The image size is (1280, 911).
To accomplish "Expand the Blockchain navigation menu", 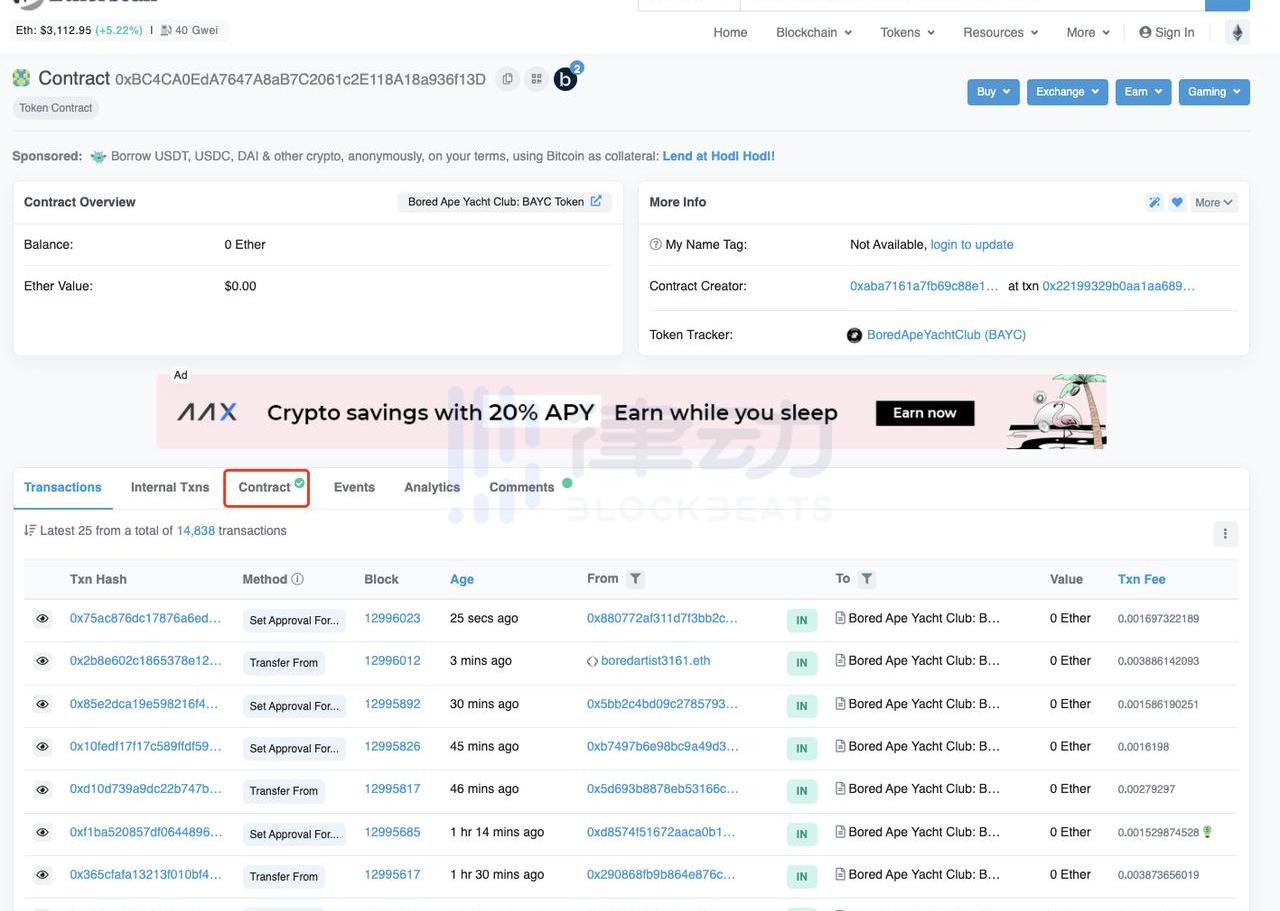I will tap(814, 32).
